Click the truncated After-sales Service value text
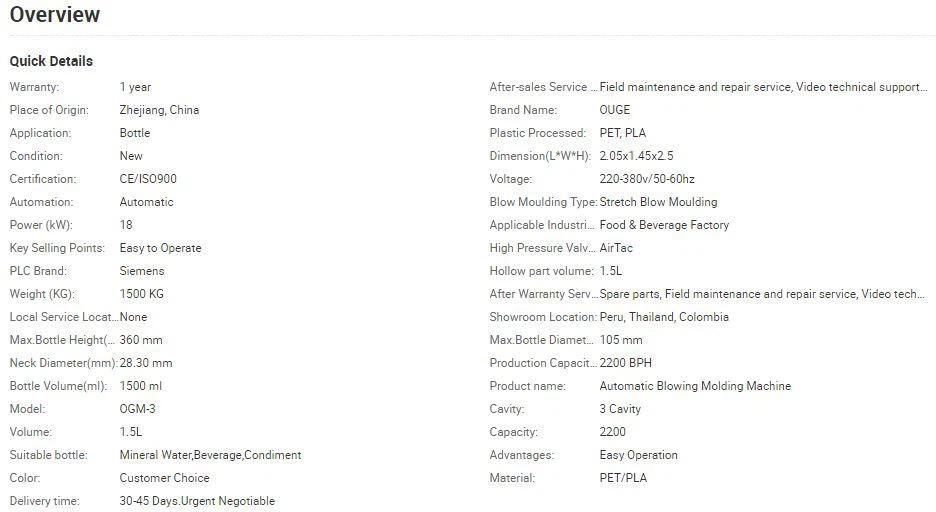This screenshot has height=512, width=936. [763, 87]
